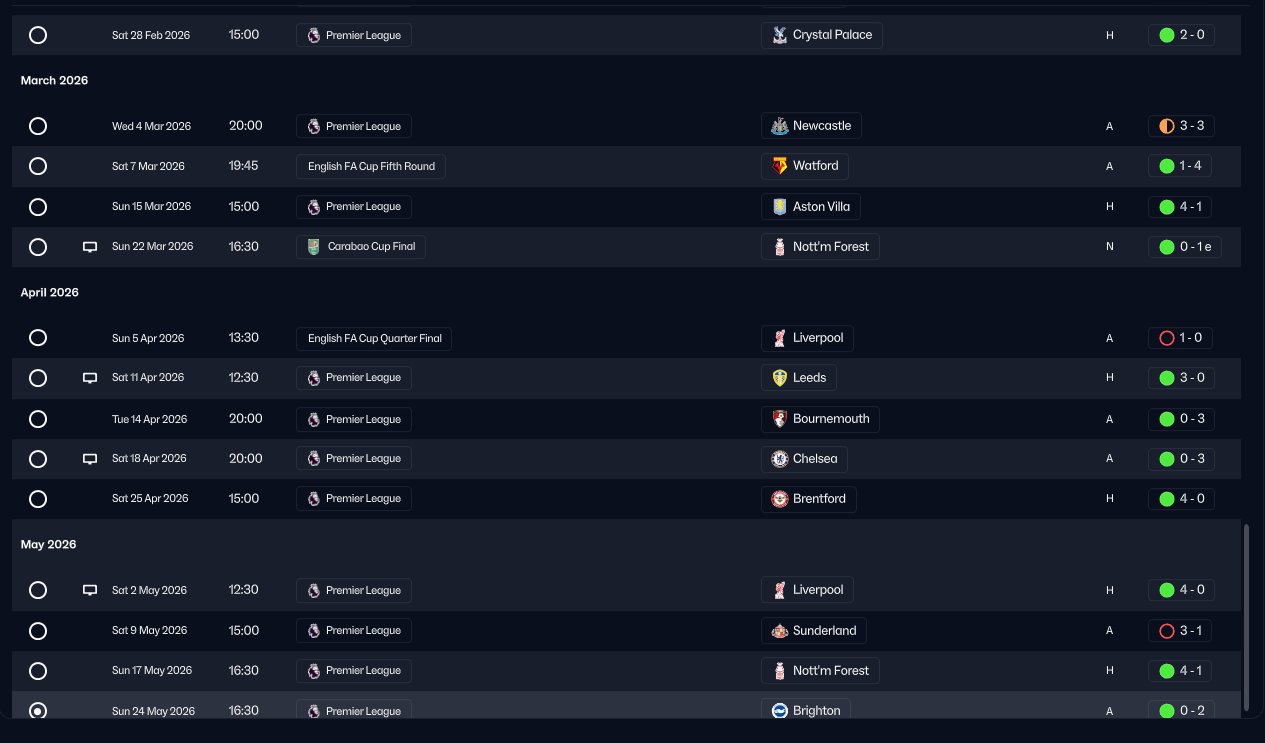Open the Brentford team link
This screenshot has height=743, width=1265.
point(819,499)
